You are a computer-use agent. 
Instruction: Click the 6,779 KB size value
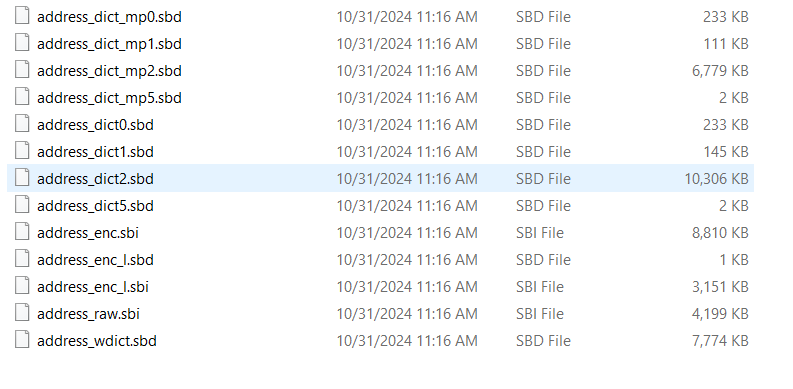720,71
